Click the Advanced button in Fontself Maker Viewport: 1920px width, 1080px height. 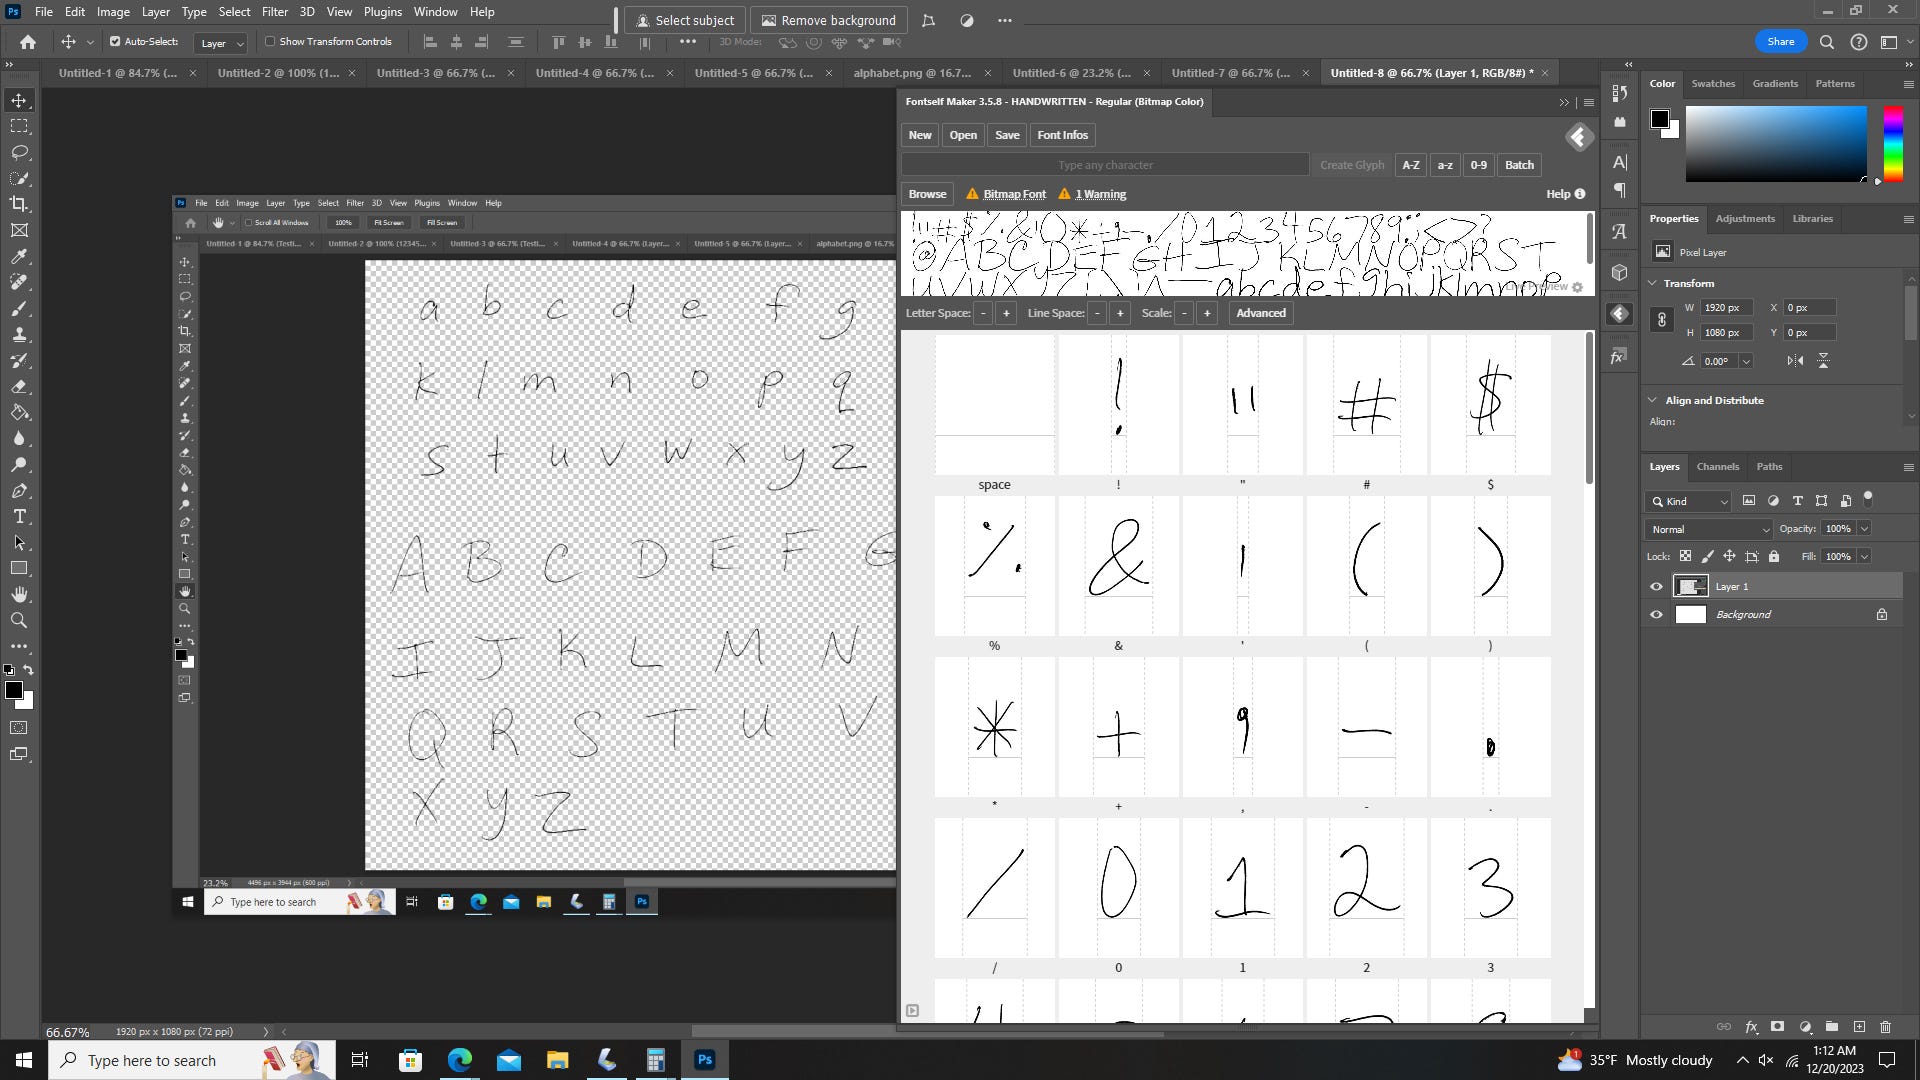(1260, 313)
